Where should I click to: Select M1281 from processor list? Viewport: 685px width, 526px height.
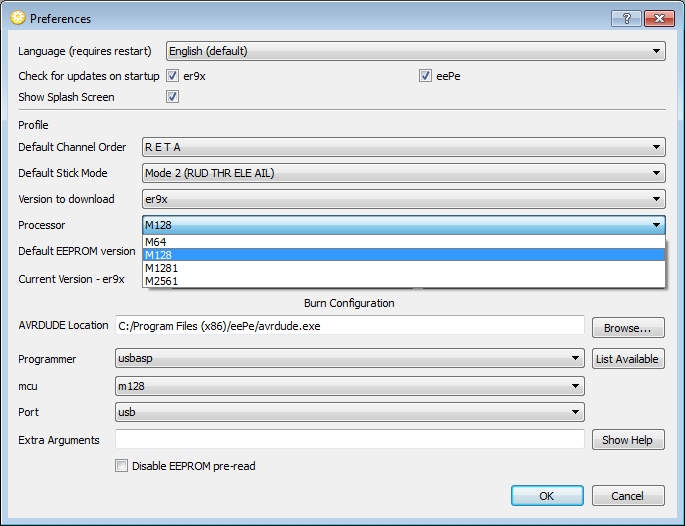pos(404,268)
